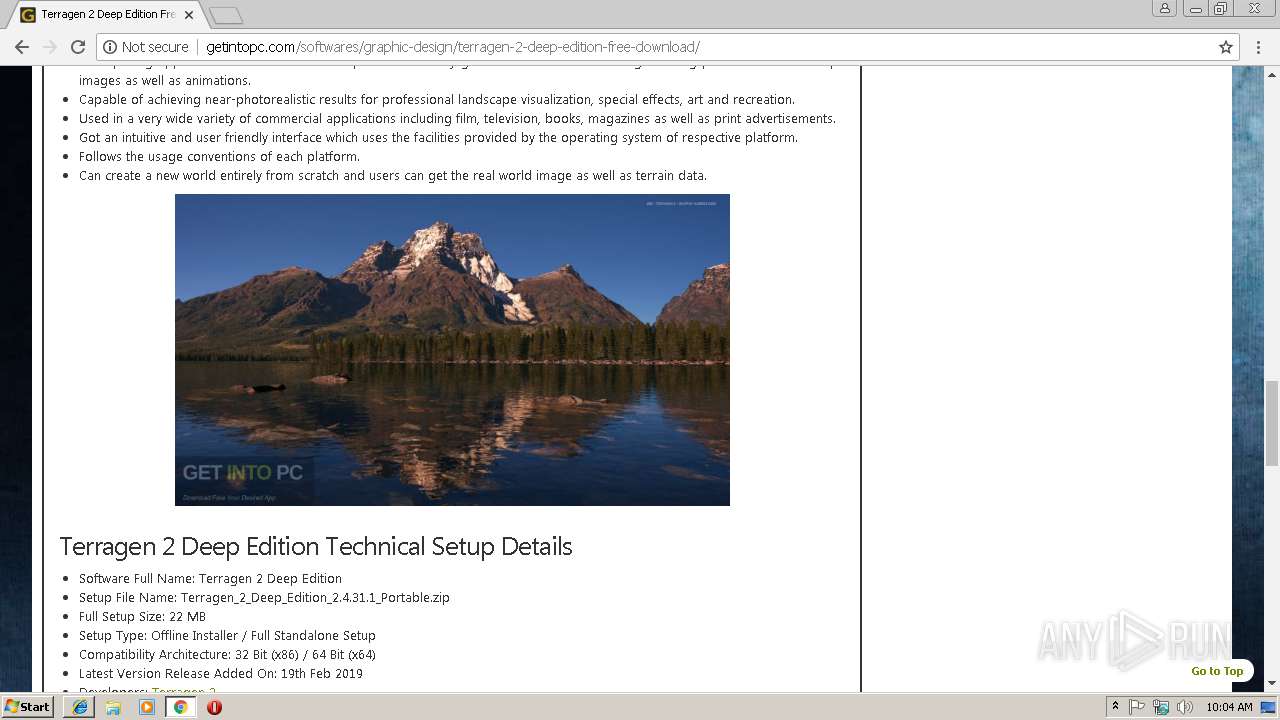Viewport: 1280px width, 720px height.
Task: Click Latest Version Release Added On line
Action: [221, 673]
